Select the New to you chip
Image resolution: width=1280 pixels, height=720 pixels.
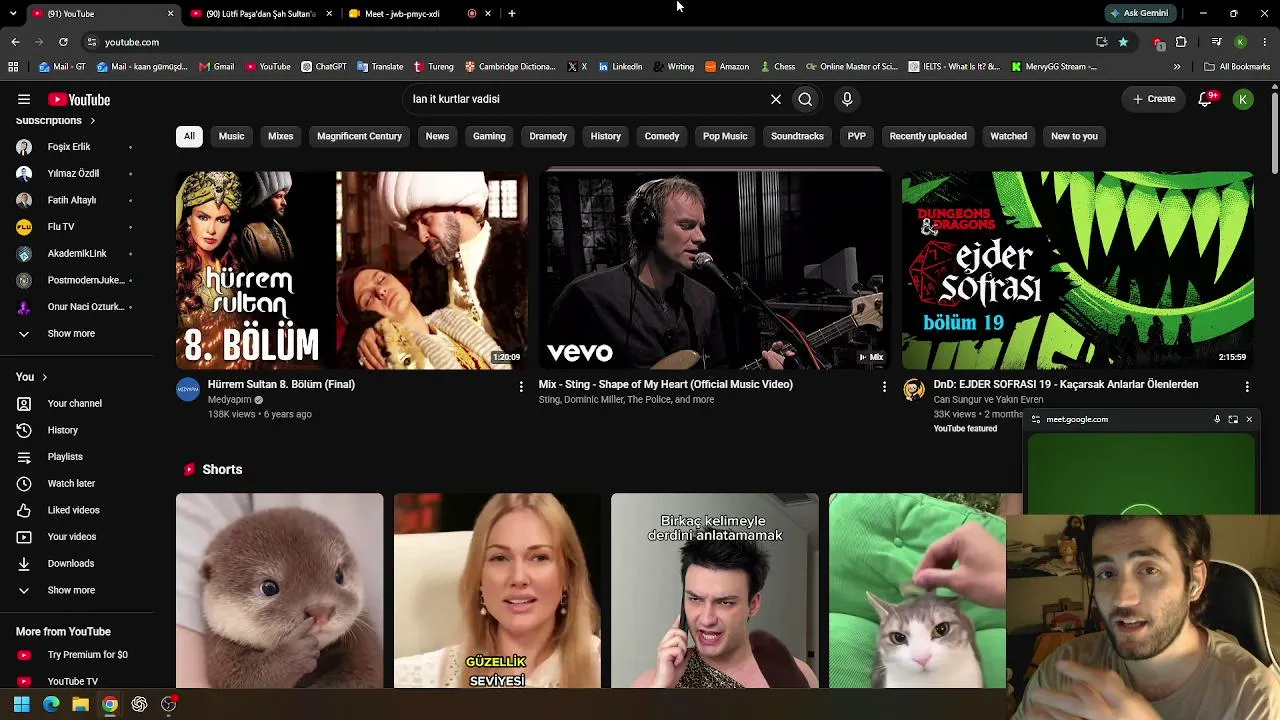click(1074, 136)
